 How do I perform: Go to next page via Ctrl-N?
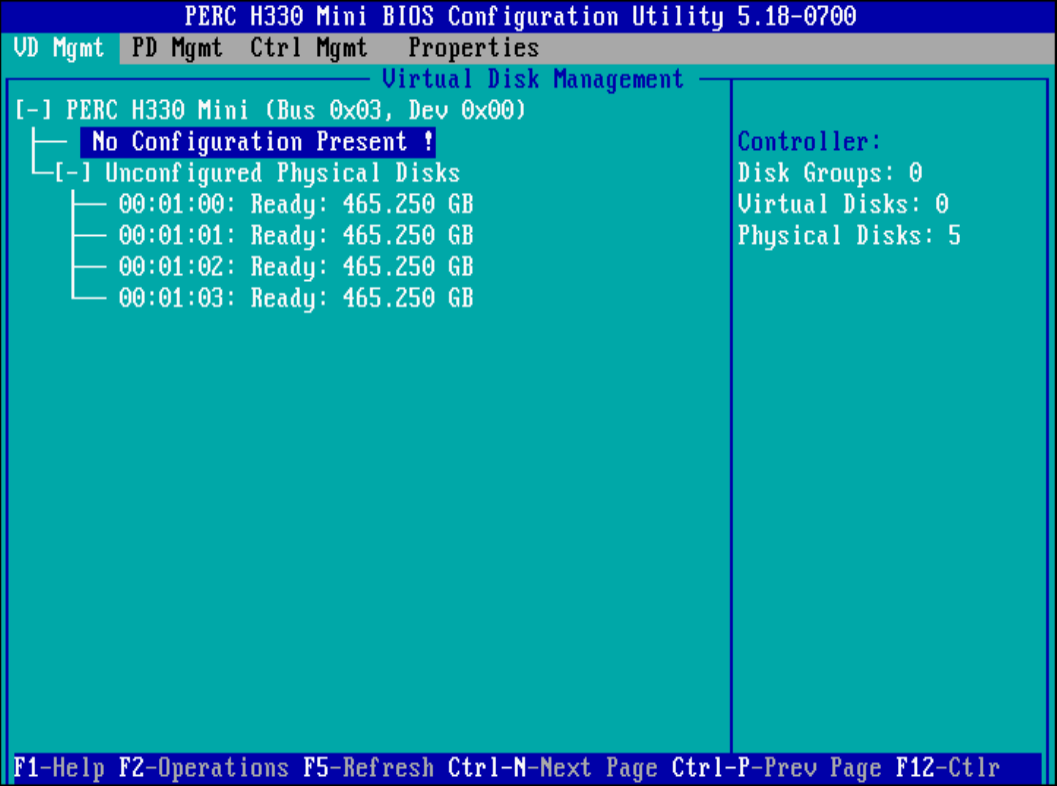[x=552, y=768]
